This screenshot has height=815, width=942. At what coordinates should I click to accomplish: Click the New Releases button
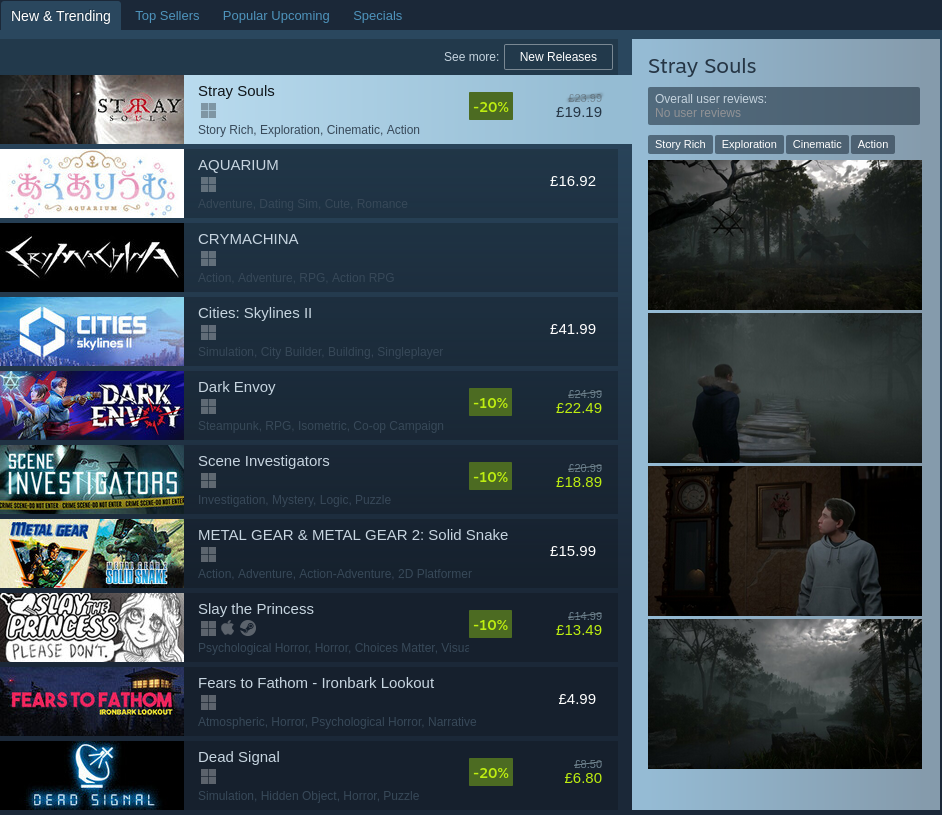click(x=558, y=56)
